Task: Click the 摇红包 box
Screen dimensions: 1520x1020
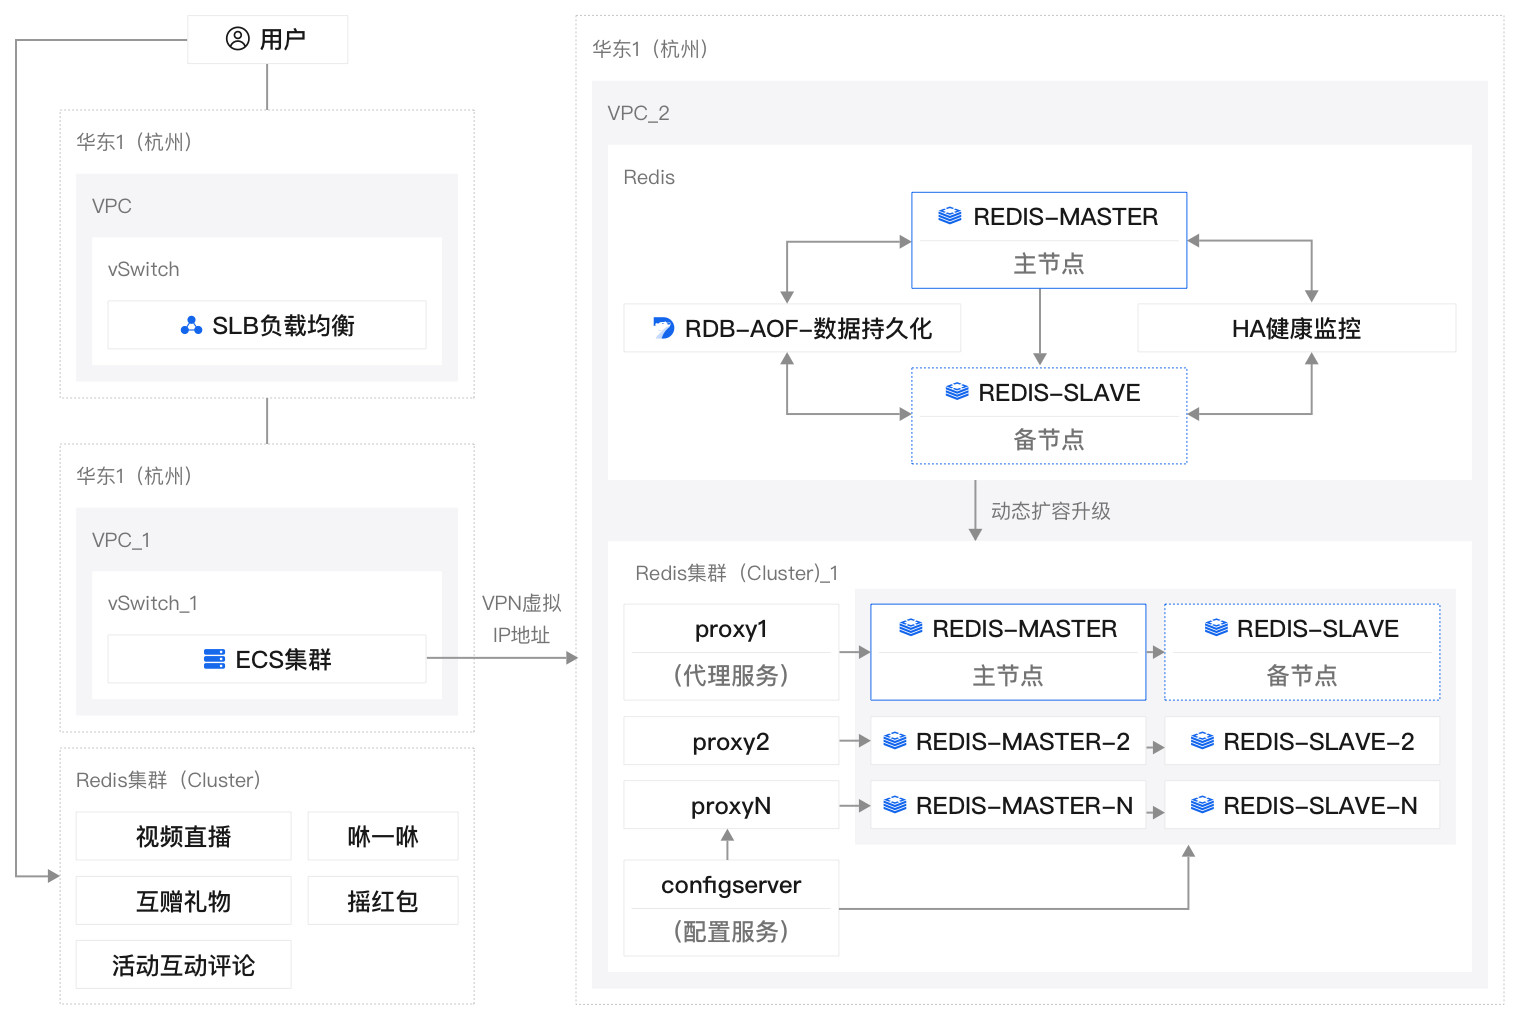Action: pos(382,901)
